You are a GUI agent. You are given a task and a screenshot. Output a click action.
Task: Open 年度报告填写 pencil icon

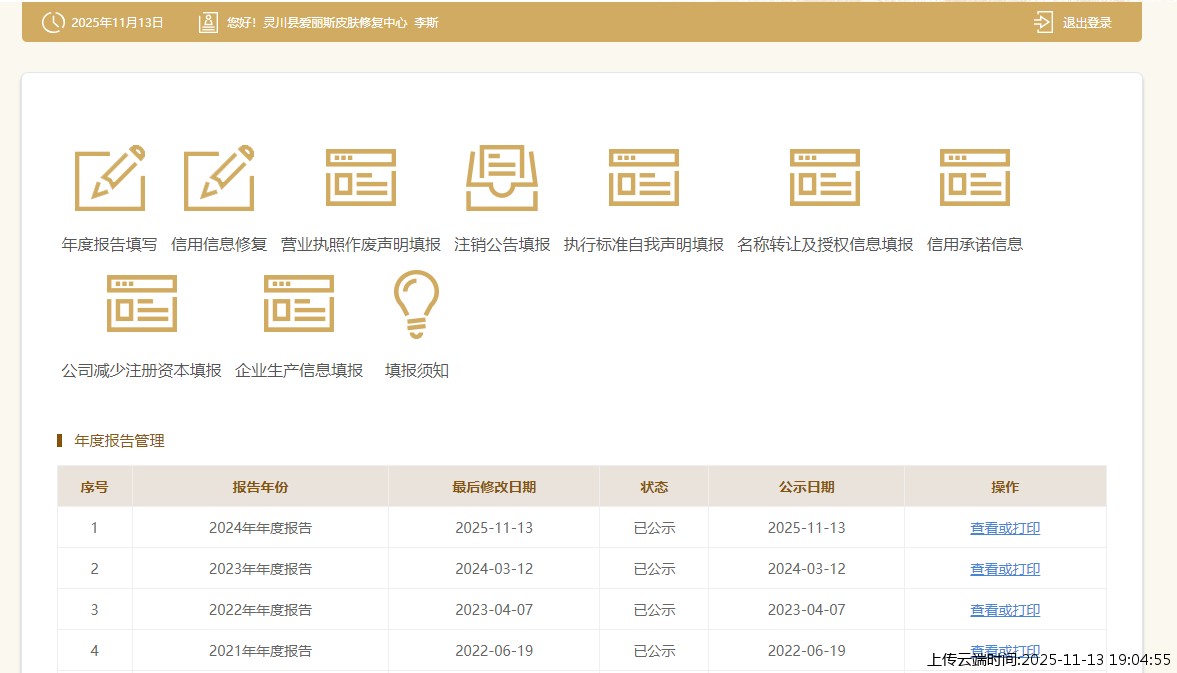pos(110,178)
